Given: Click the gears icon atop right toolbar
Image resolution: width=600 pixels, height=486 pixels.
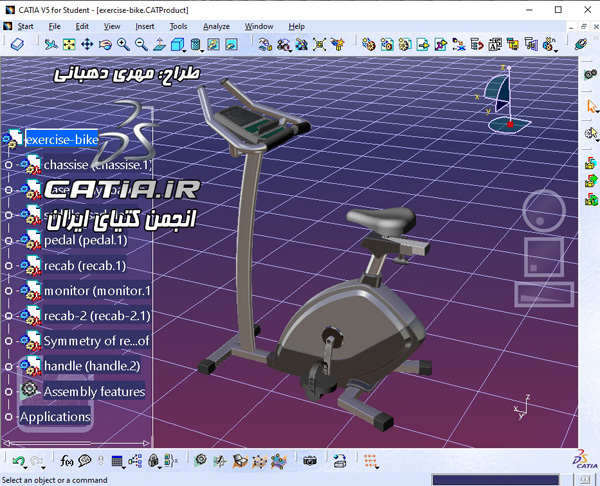Looking at the screenshot, I should 591,74.
